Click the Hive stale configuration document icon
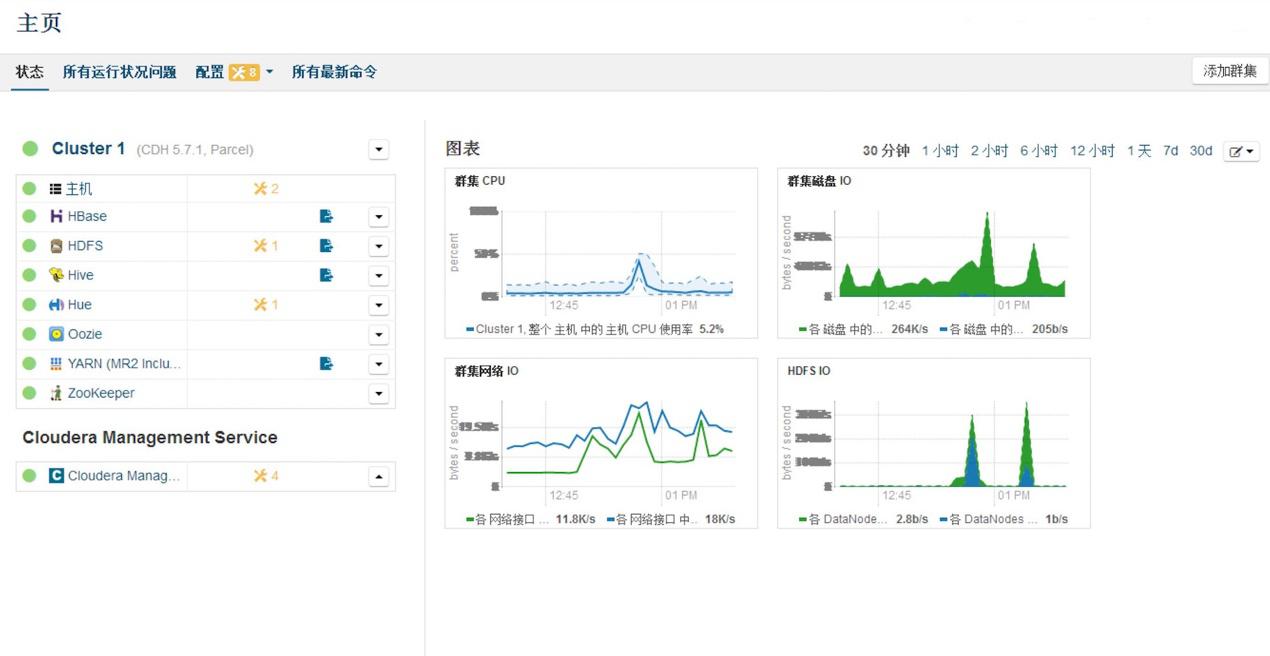This screenshot has height=656, width=1270. [x=326, y=275]
